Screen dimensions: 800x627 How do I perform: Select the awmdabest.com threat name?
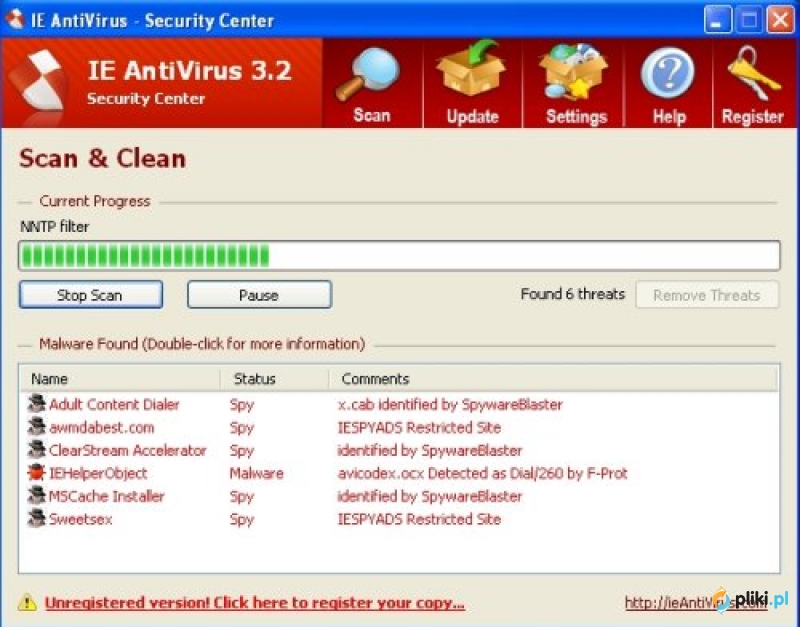pyautogui.click(x=102, y=428)
